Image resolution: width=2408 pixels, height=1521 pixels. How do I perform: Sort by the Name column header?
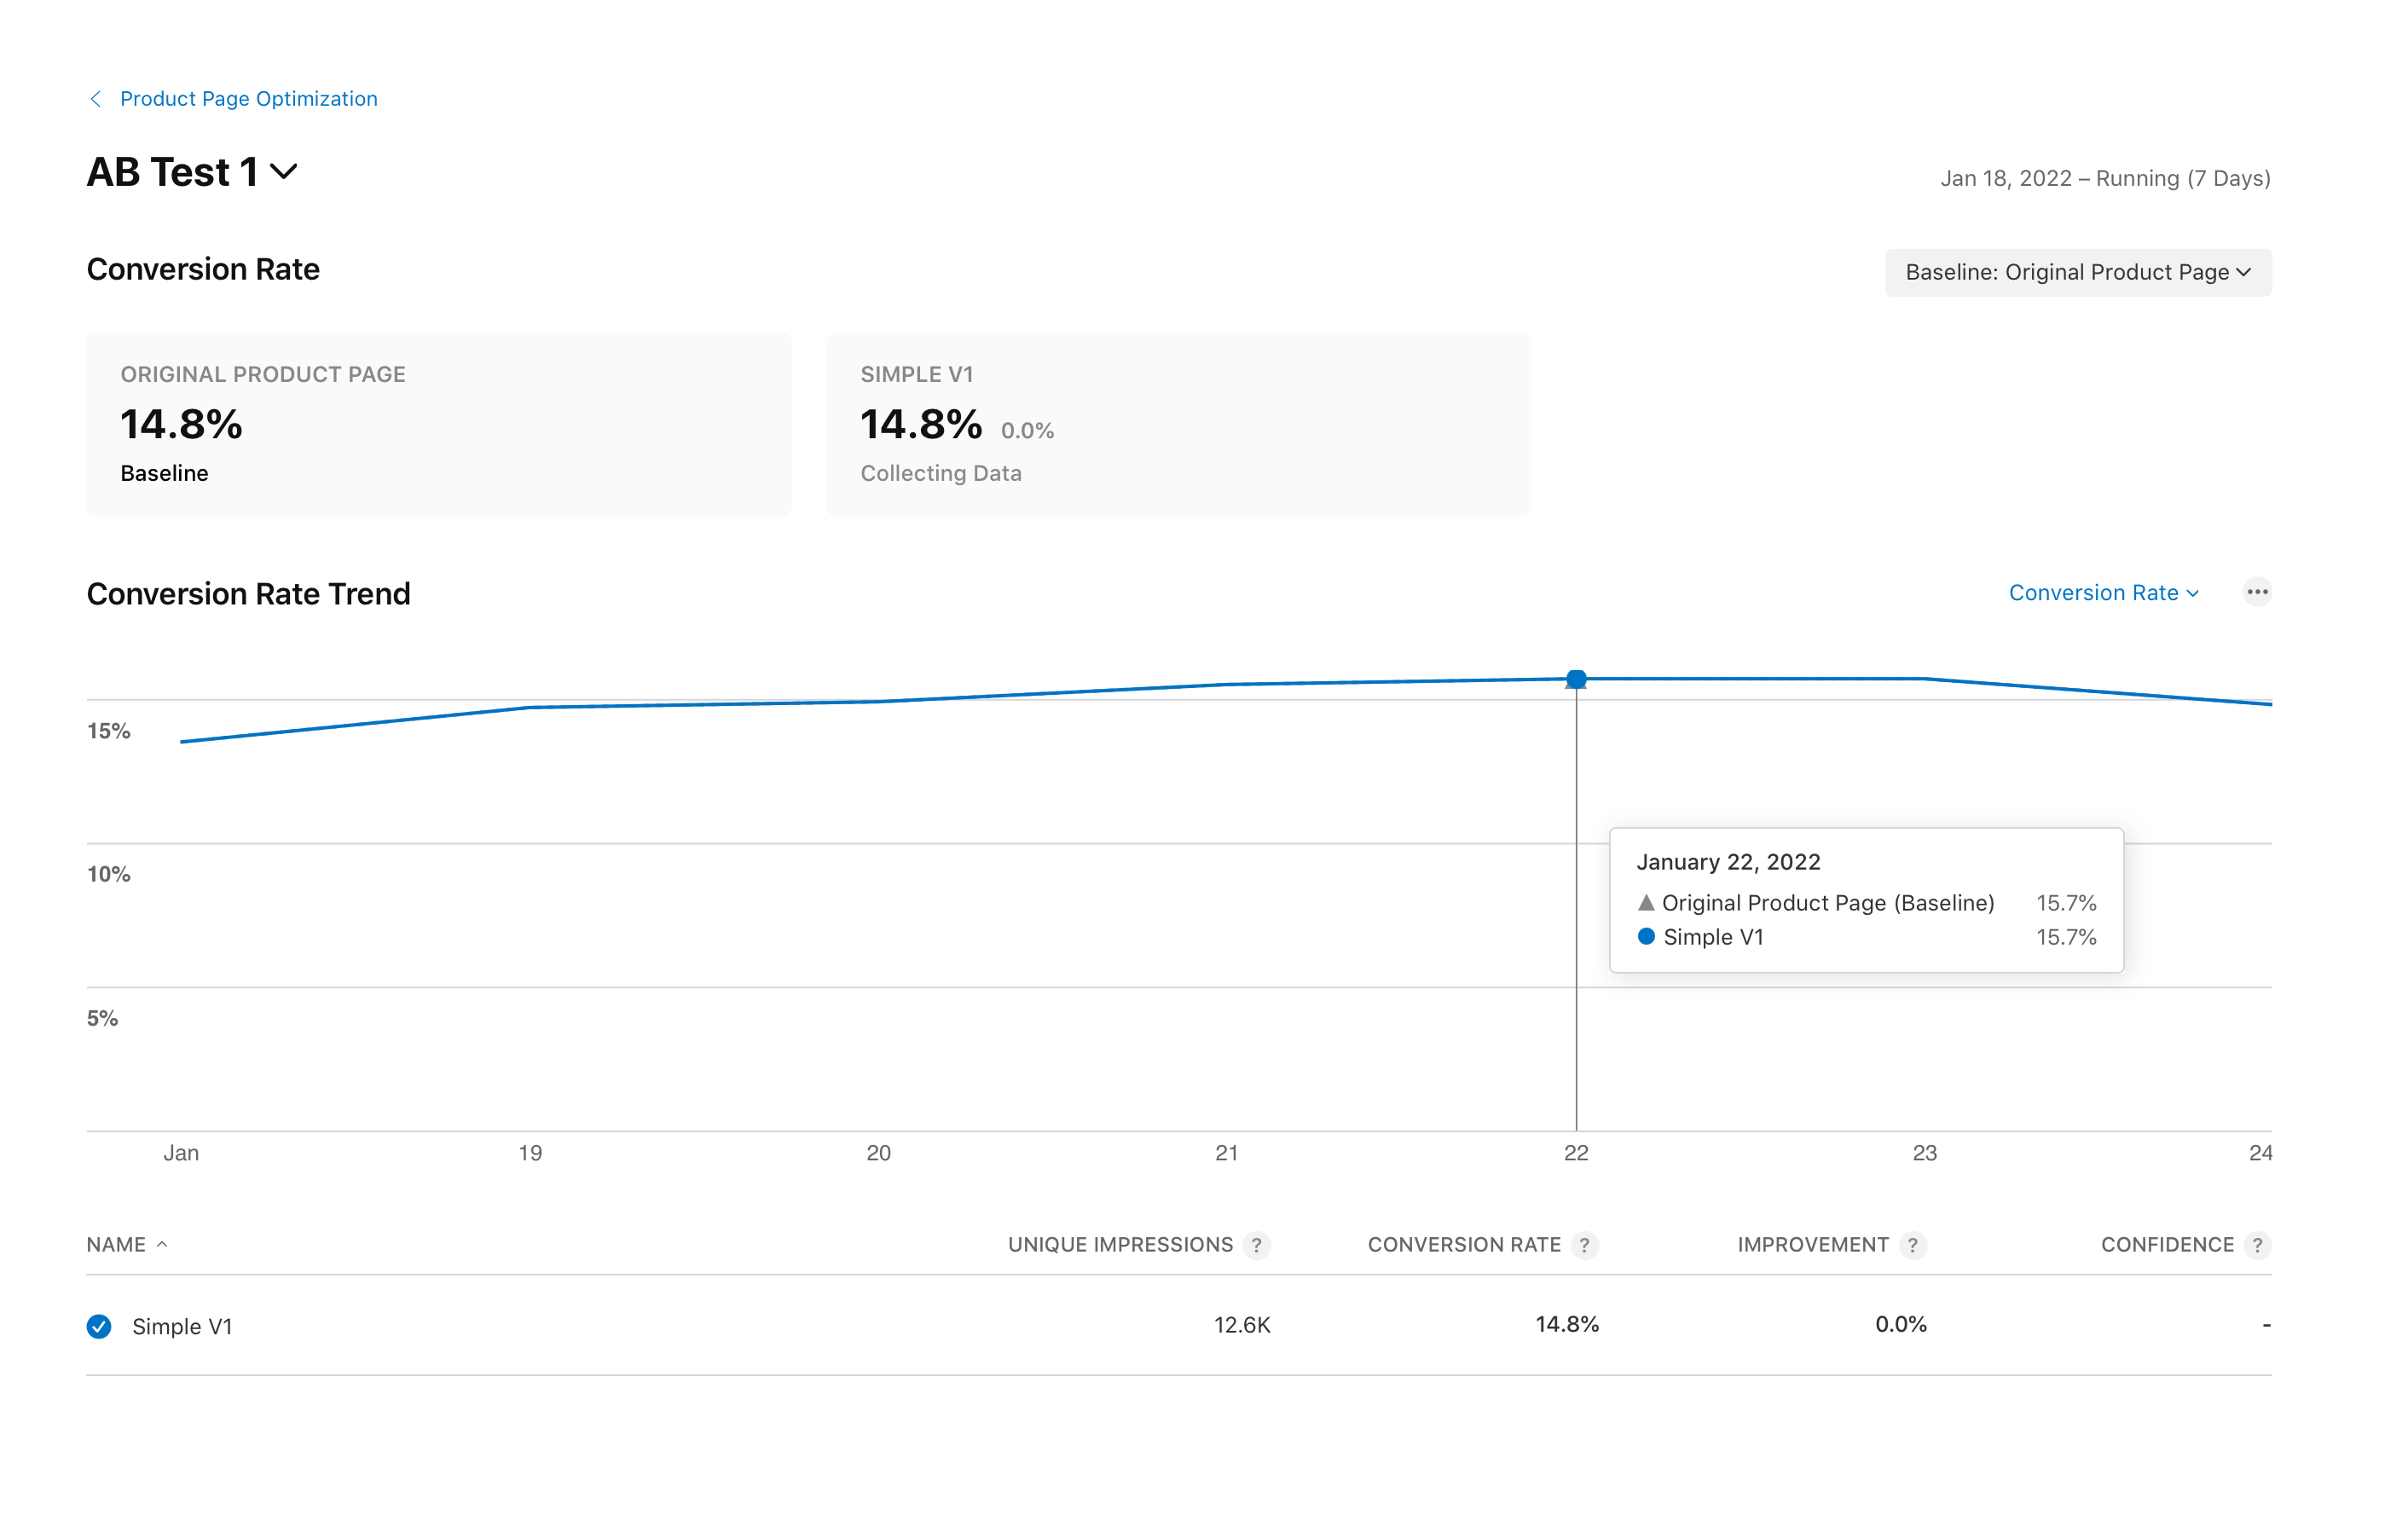[116, 1245]
